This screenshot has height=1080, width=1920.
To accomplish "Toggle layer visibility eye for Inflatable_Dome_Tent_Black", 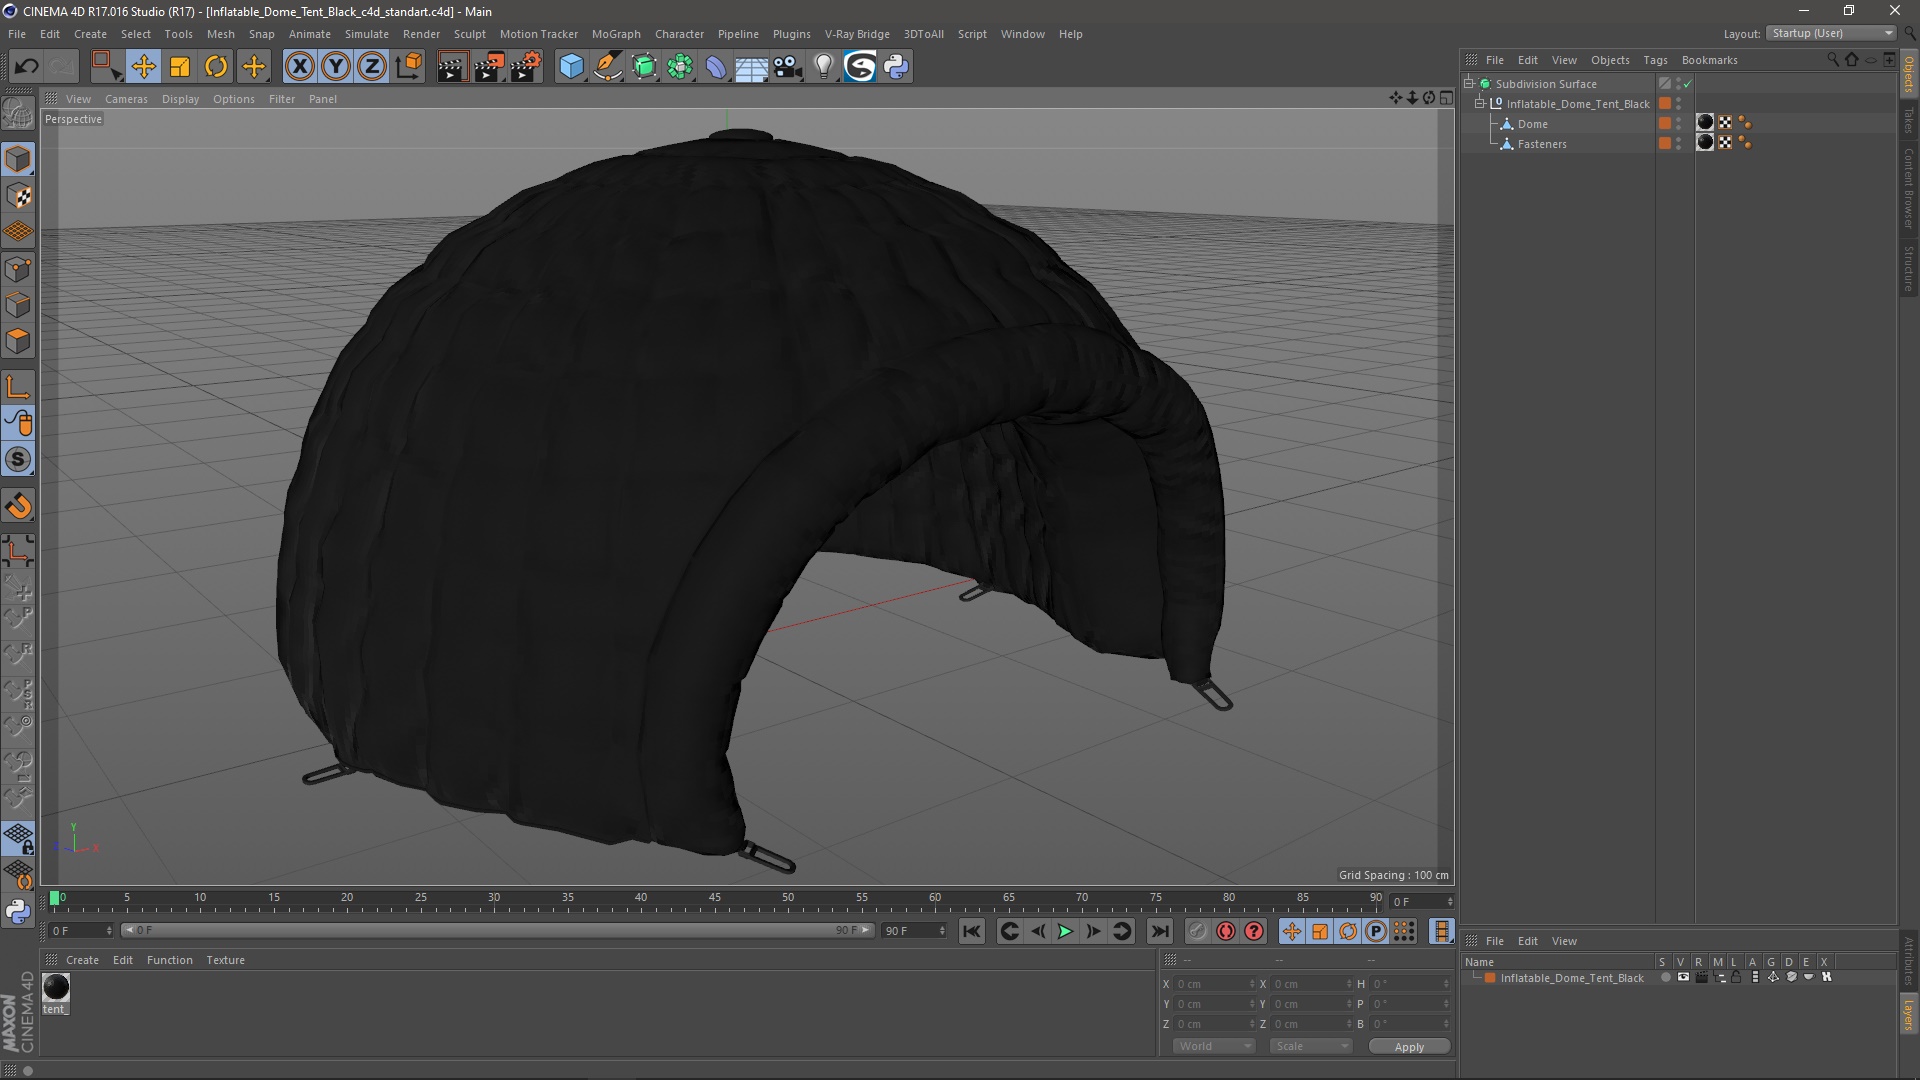I will click(1683, 978).
